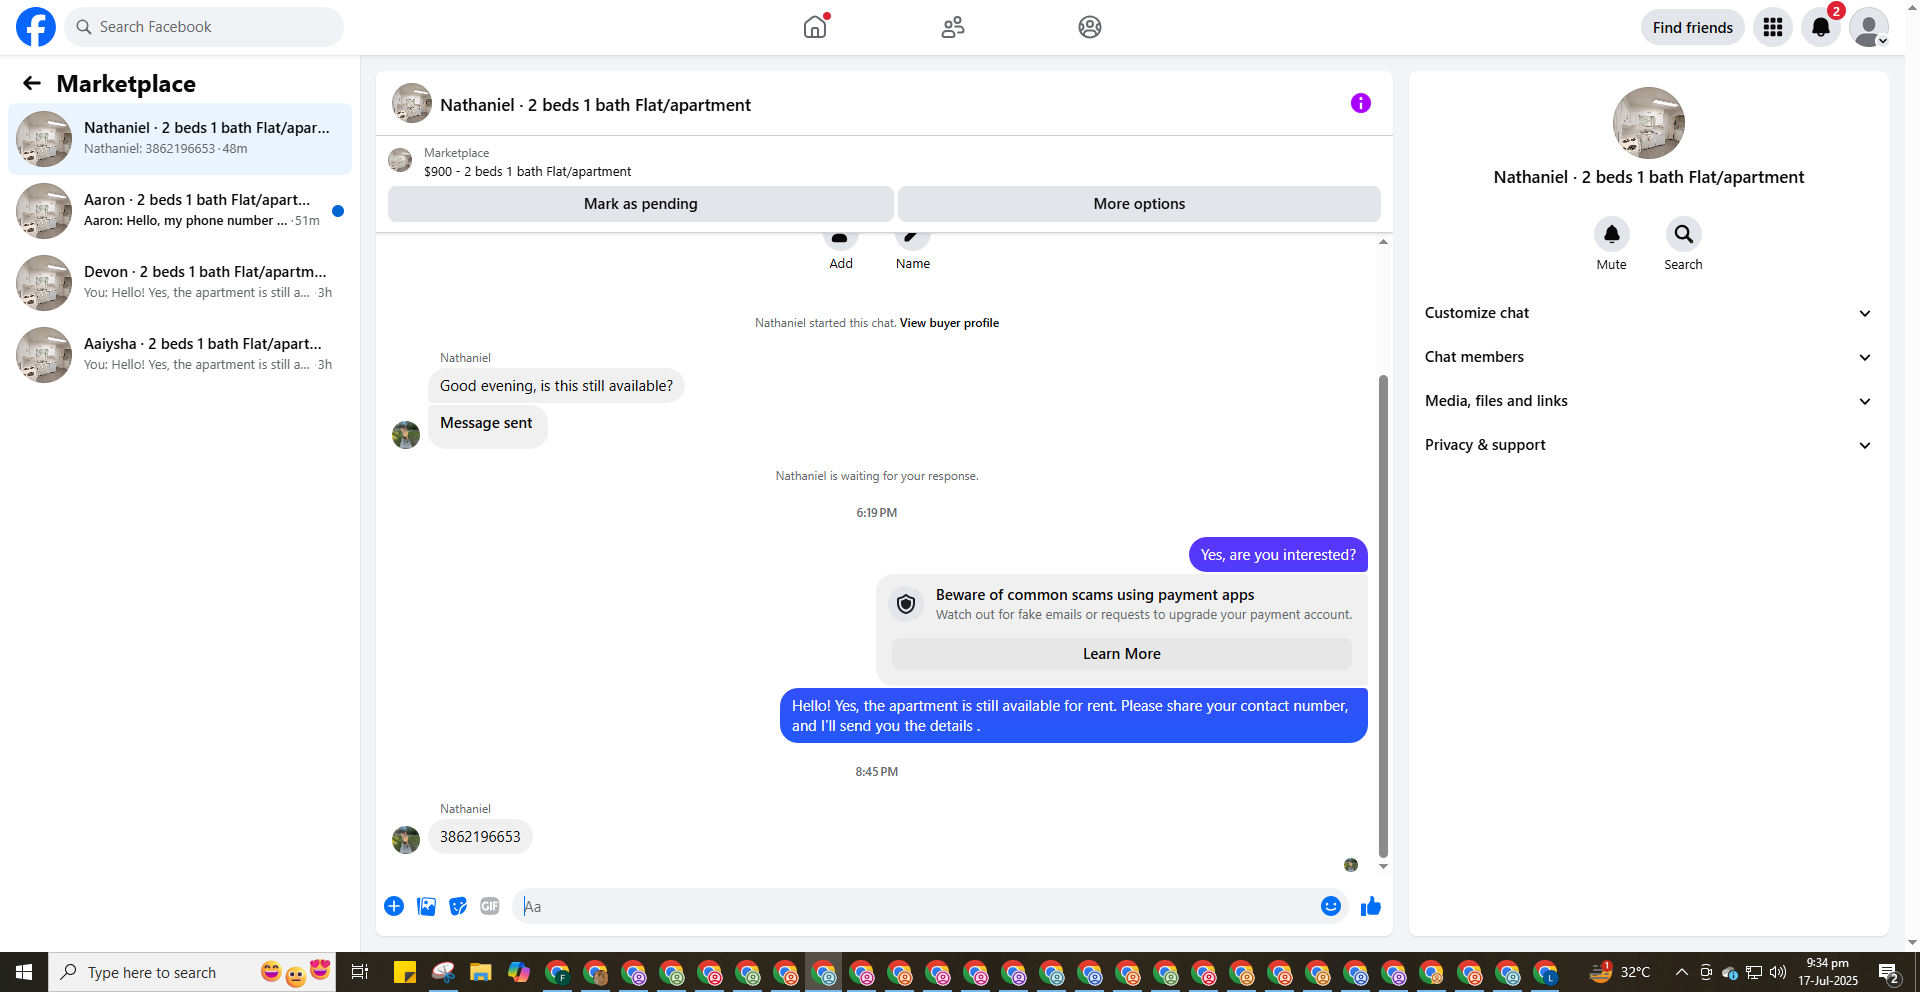Expand the Customize chat section
Viewport: 1920px width, 992px height.
(1649, 313)
